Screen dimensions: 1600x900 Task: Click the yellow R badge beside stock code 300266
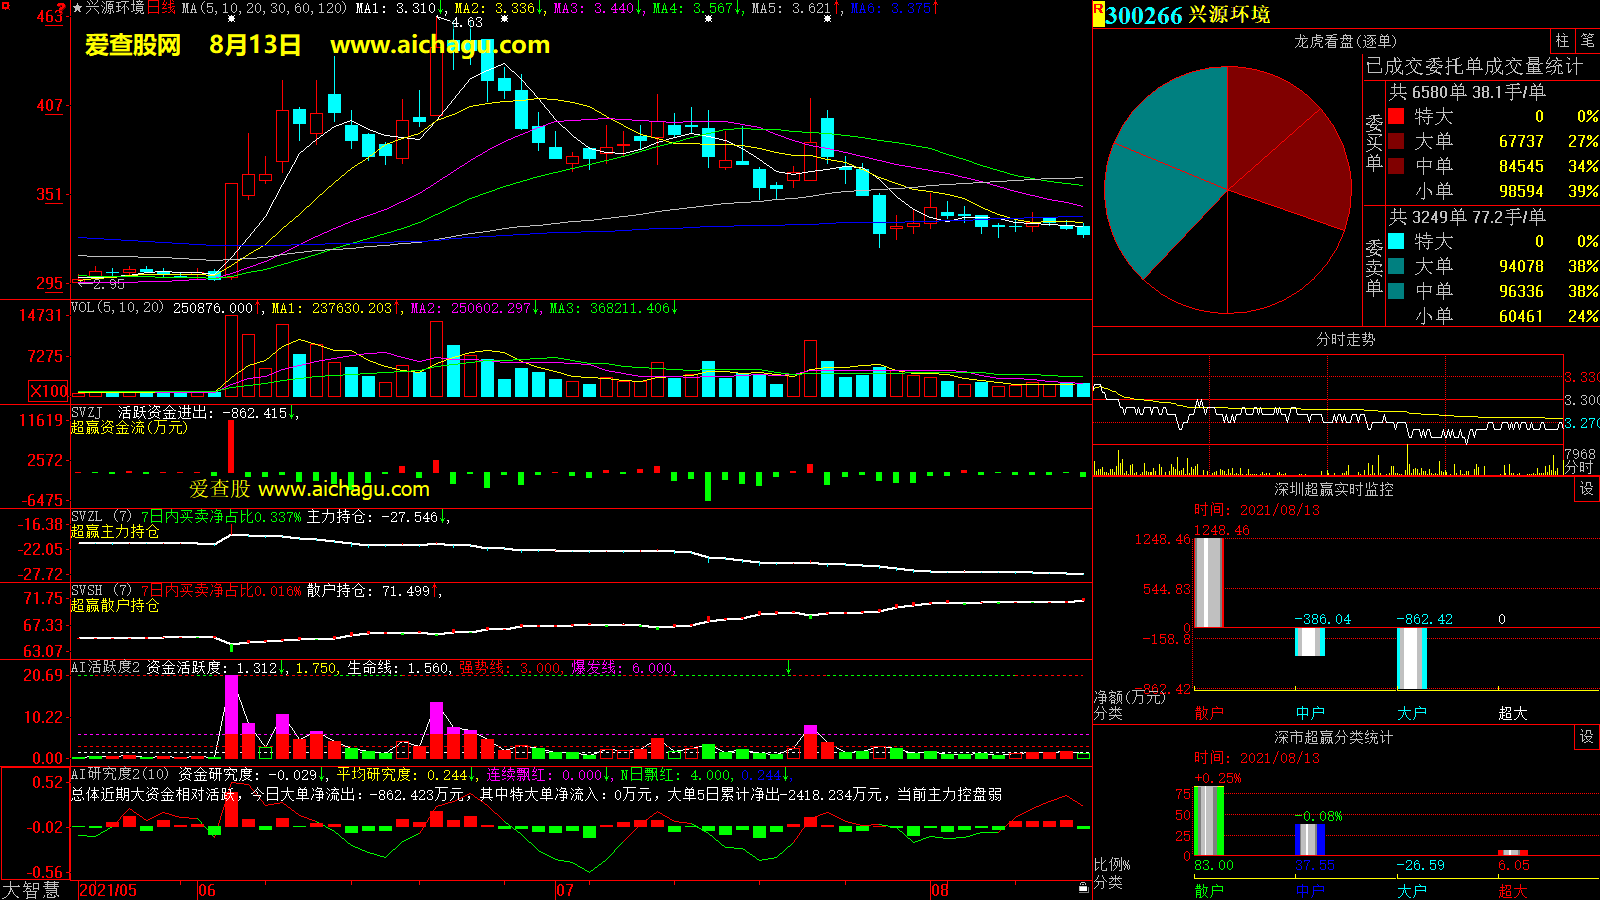(x=1098, y=11)
